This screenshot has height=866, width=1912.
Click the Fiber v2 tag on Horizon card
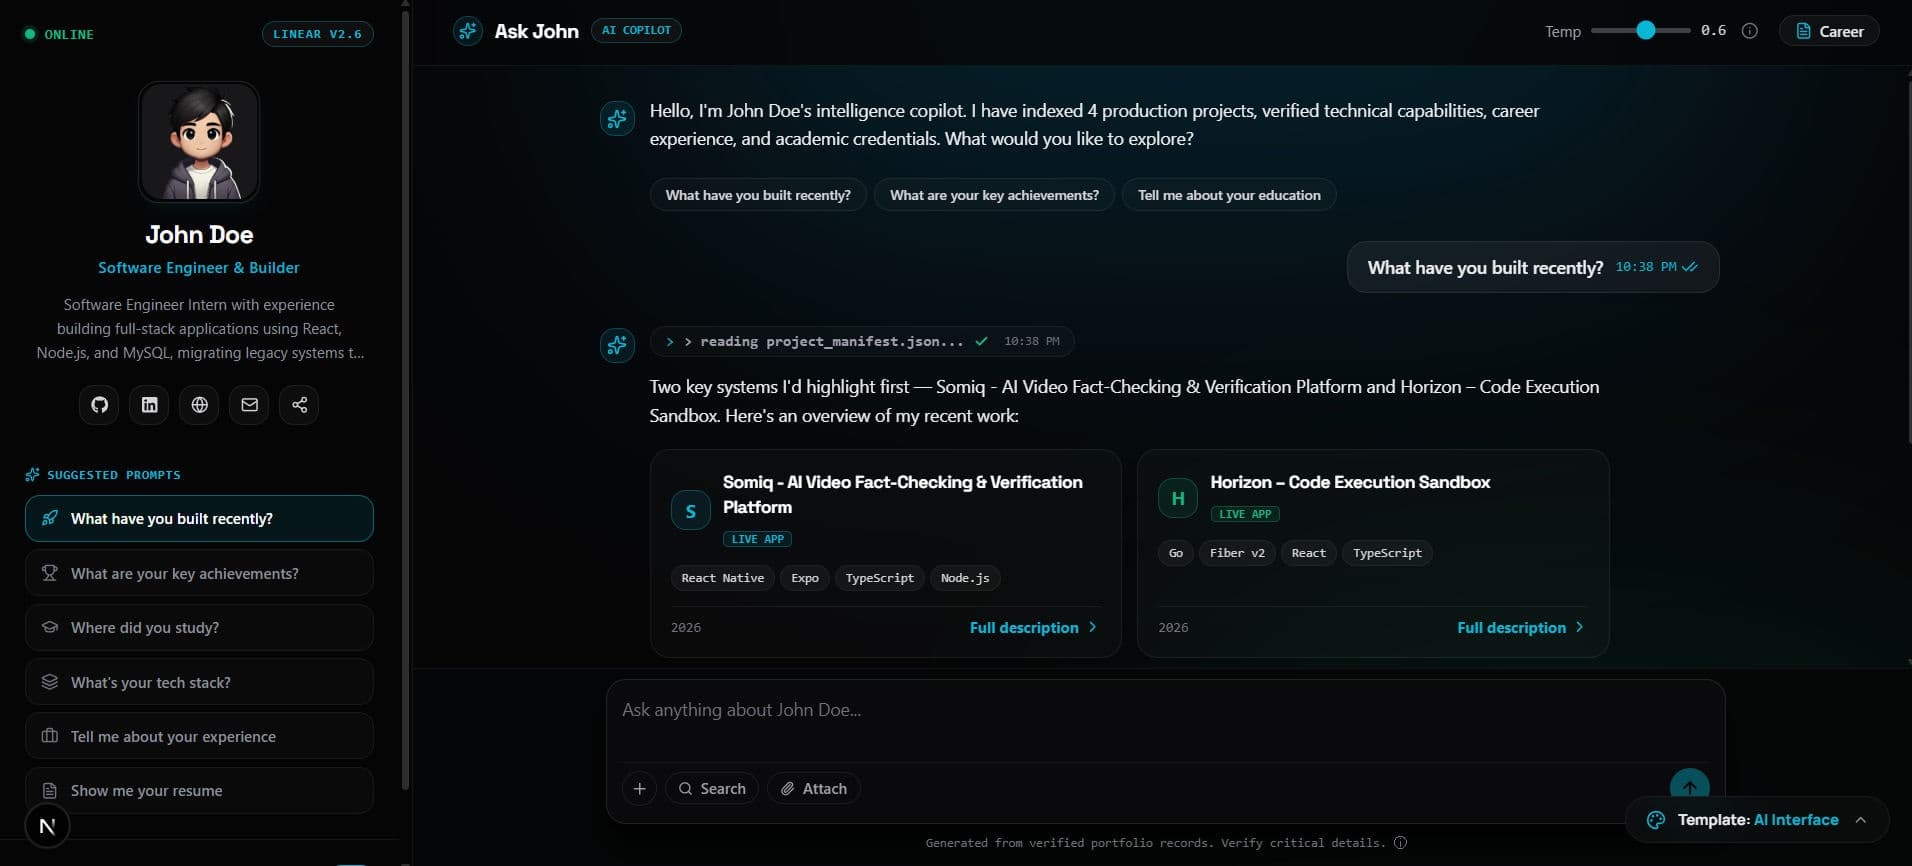[x=1237, y=553]
